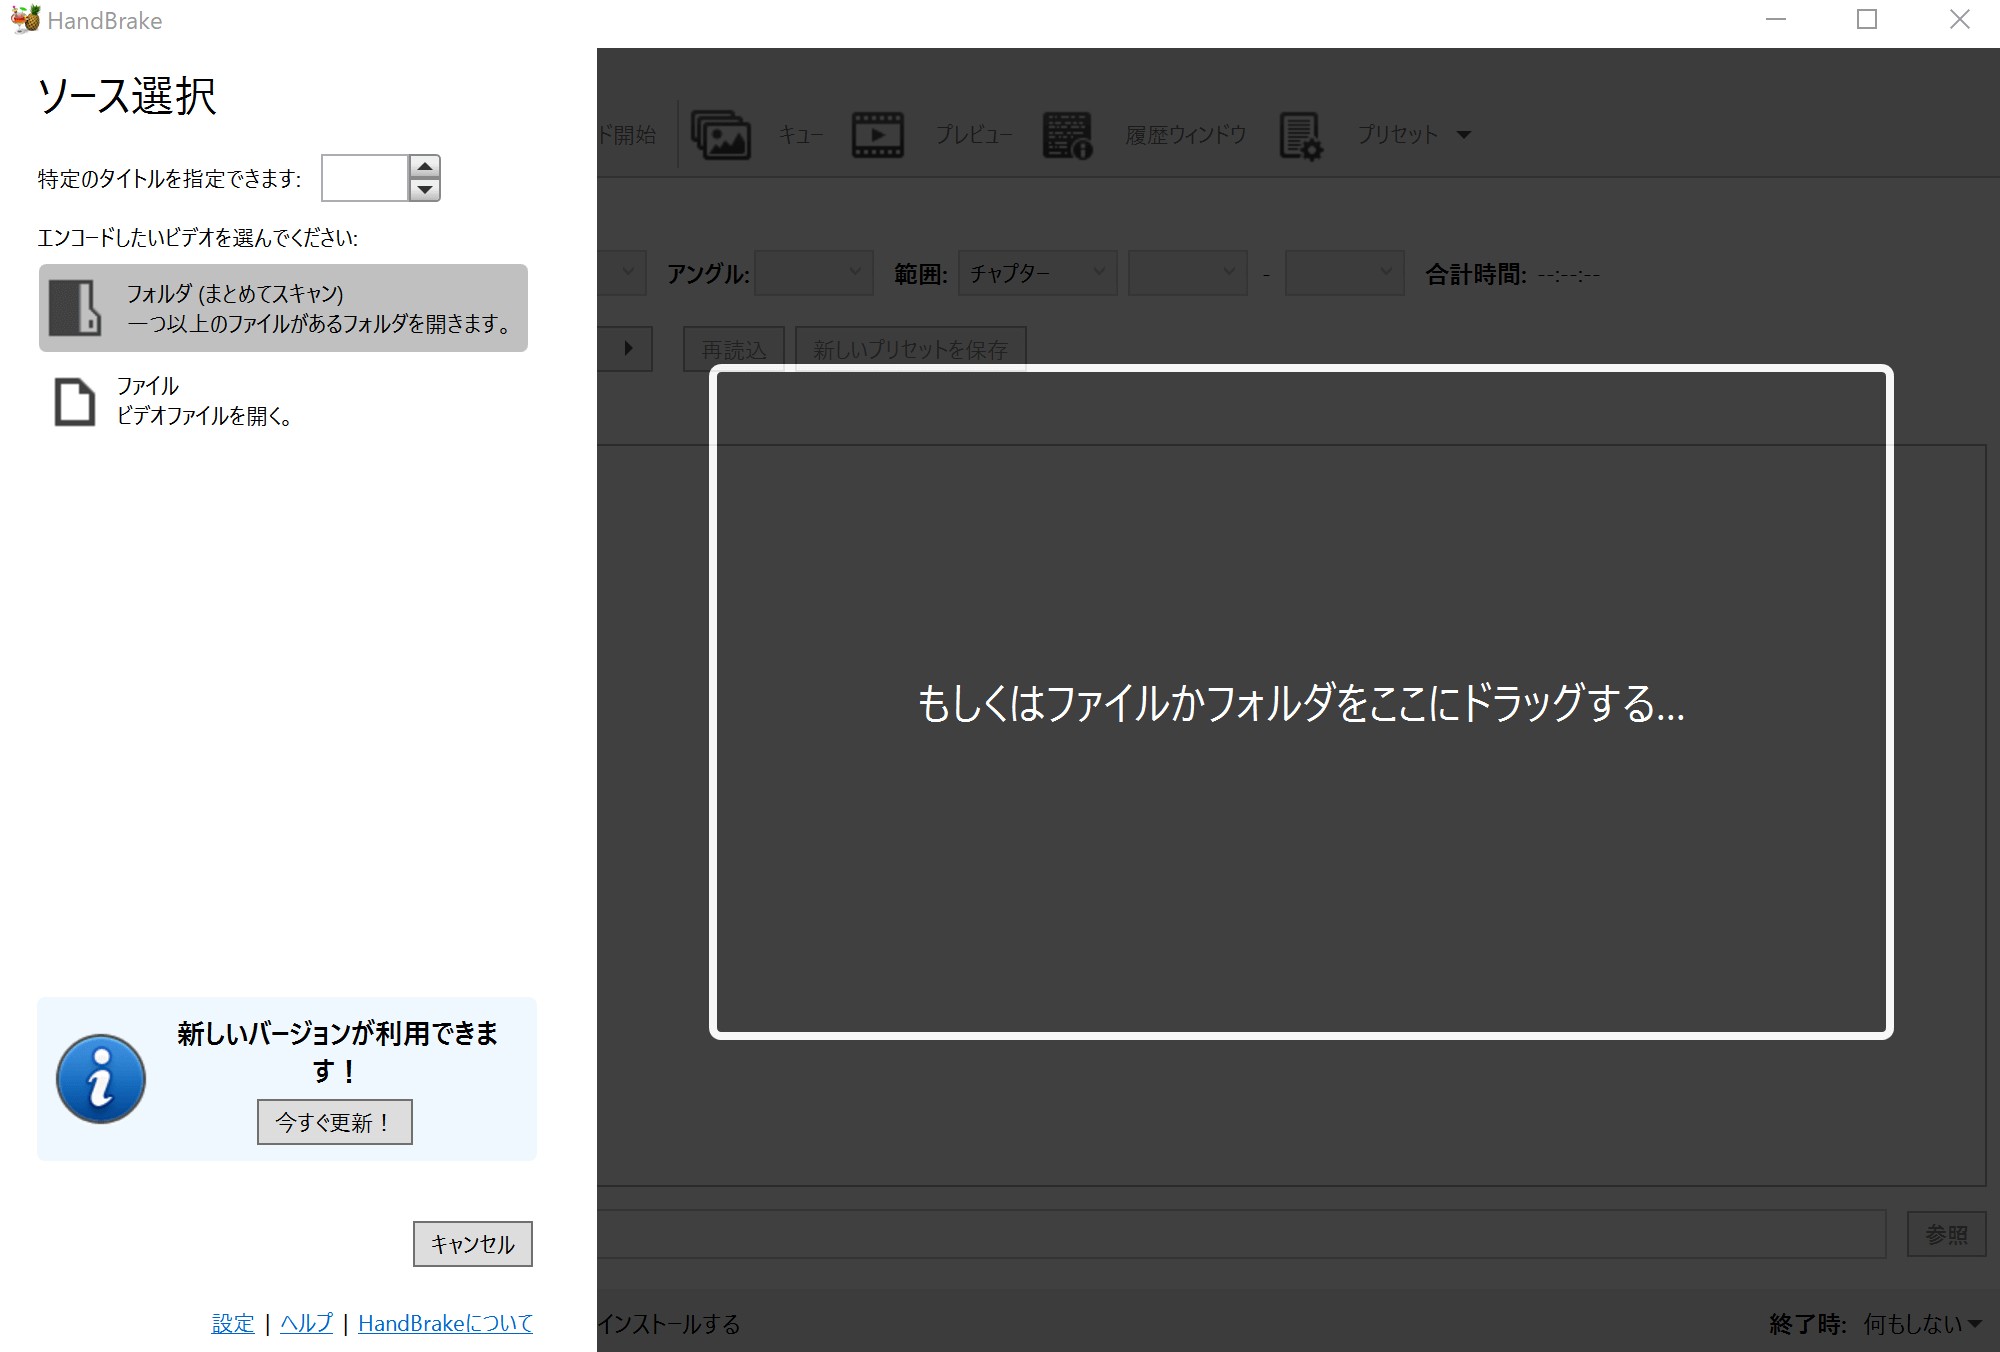2000x1352 pixels.
Task: Click the destination path field
Action: [1241, 1235]
